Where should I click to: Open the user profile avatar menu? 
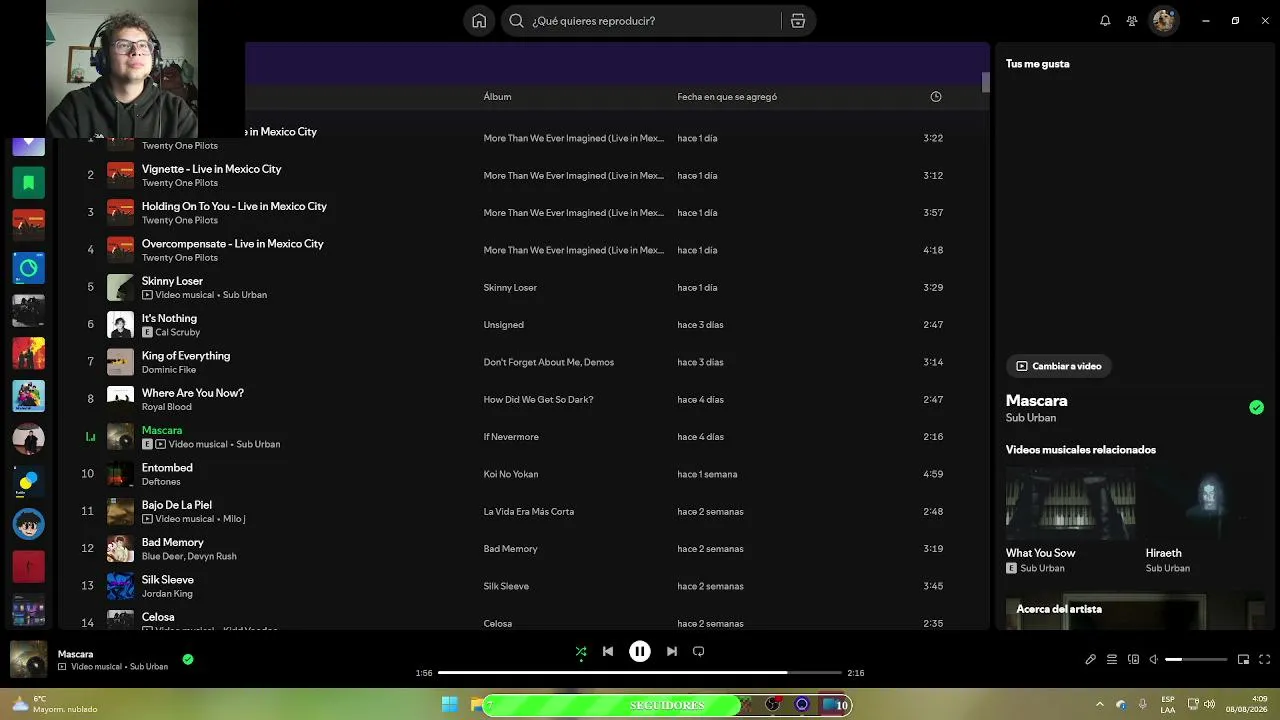(1163, 21)
